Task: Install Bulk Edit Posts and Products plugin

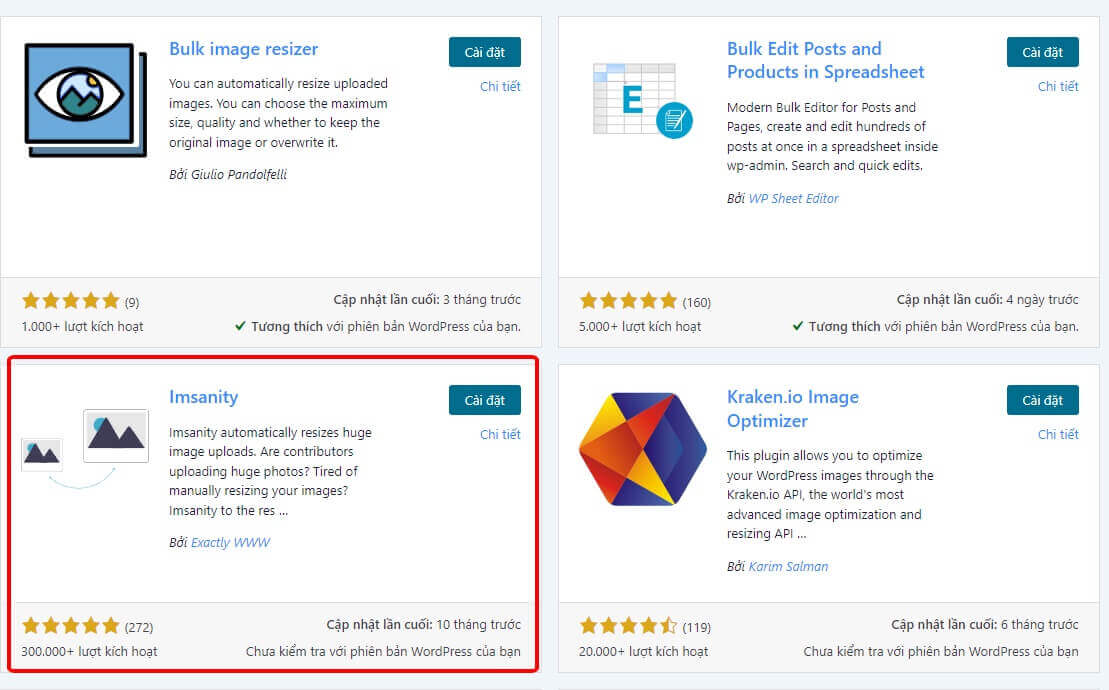Action: pos(1042,52)
